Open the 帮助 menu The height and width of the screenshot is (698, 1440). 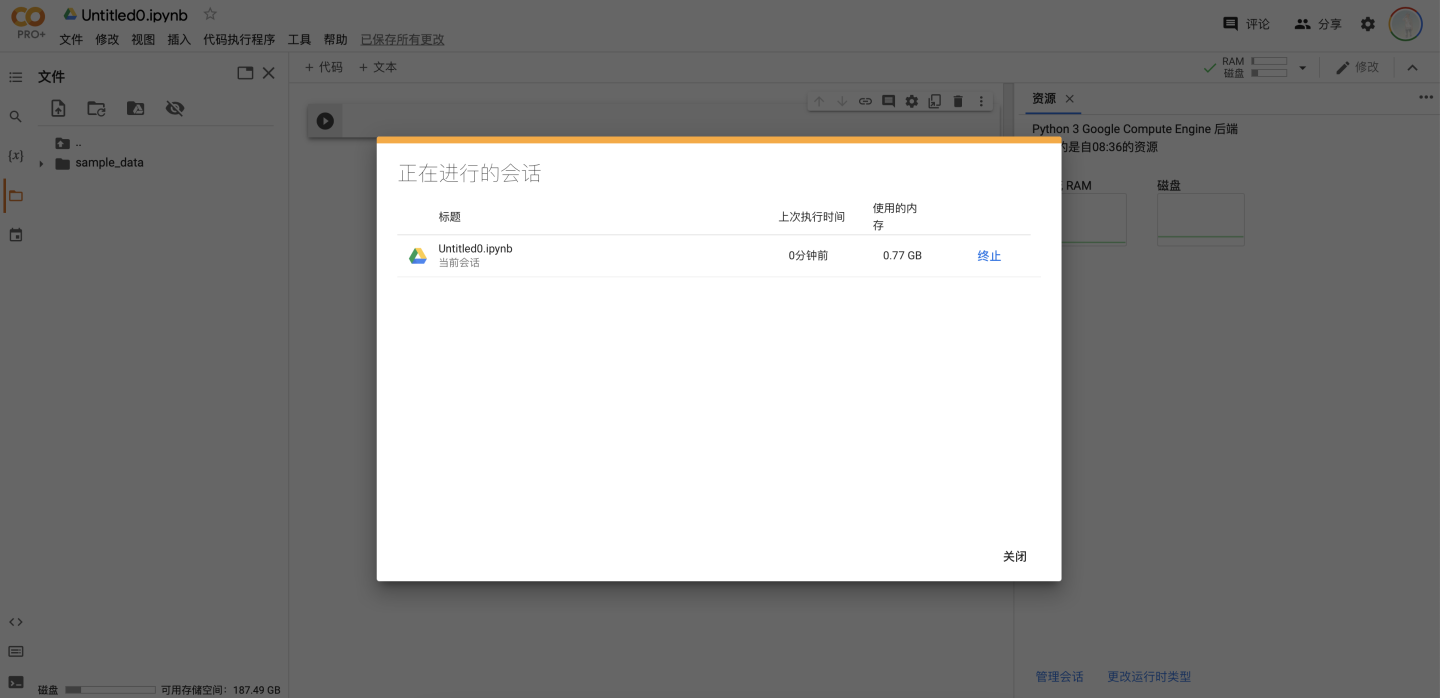[x=335, y=40]
